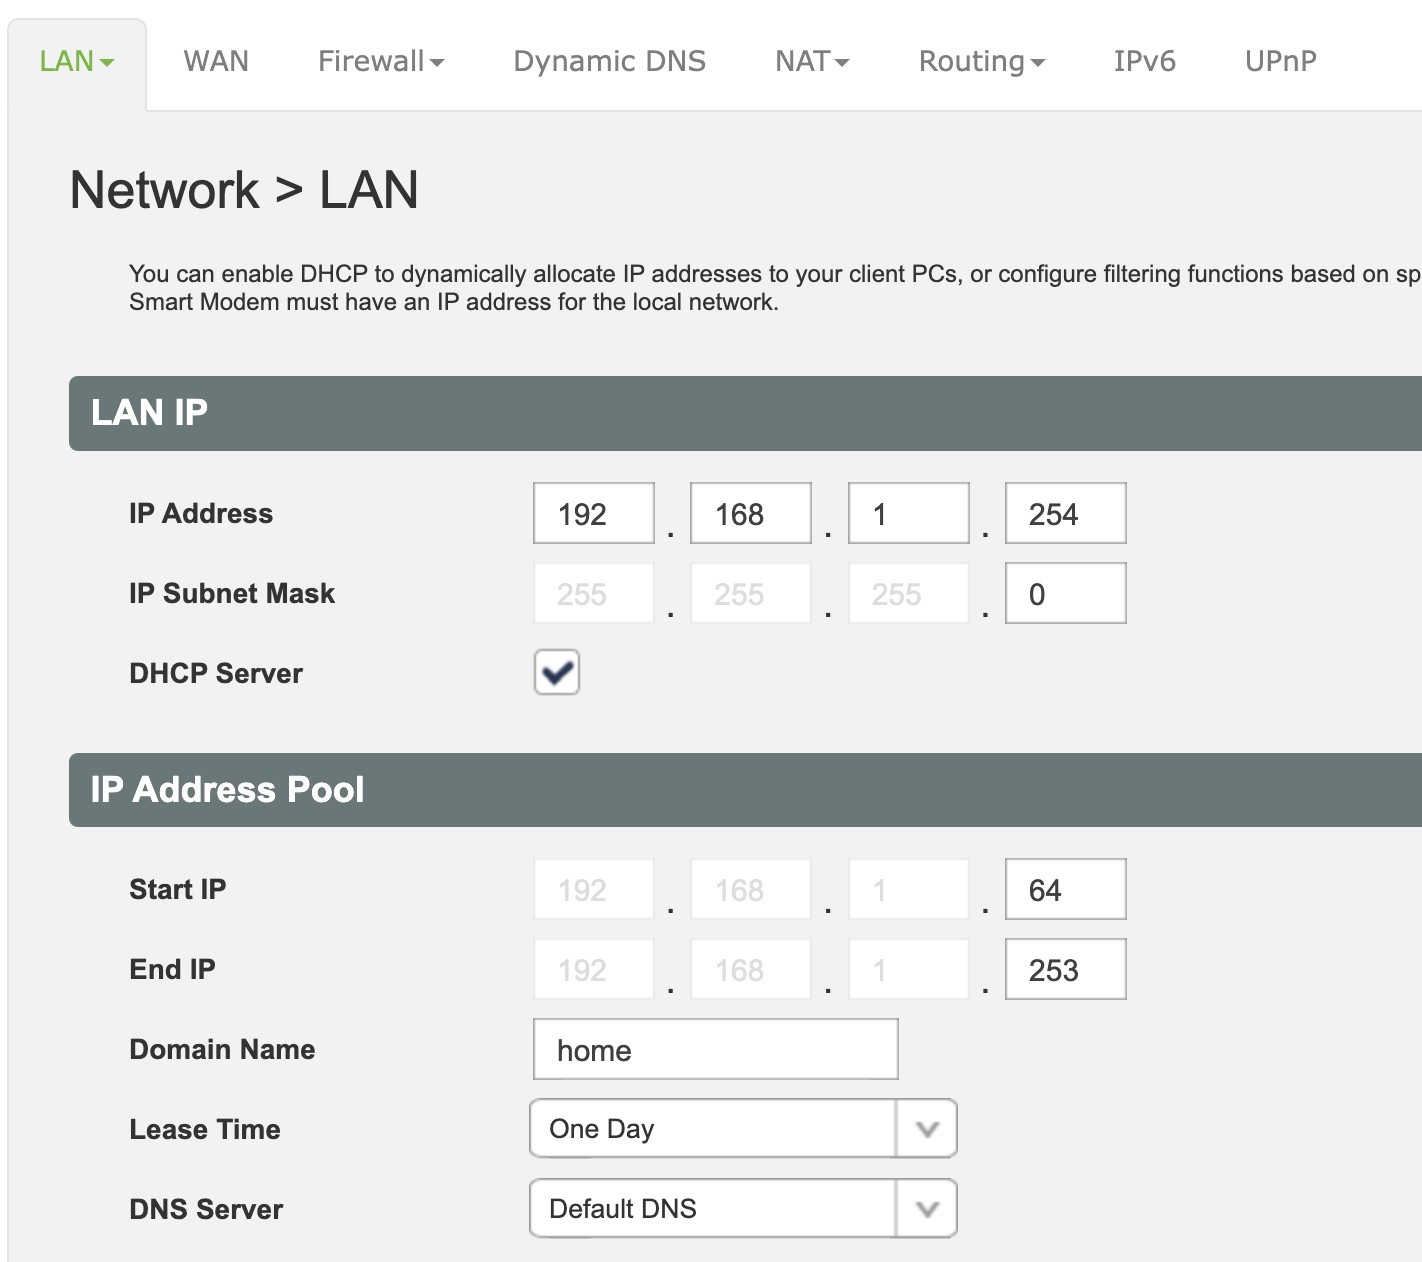Expand the Routing dropdown menu
The width and height of the screenshot is (1422, 1262).
[981, 62]
